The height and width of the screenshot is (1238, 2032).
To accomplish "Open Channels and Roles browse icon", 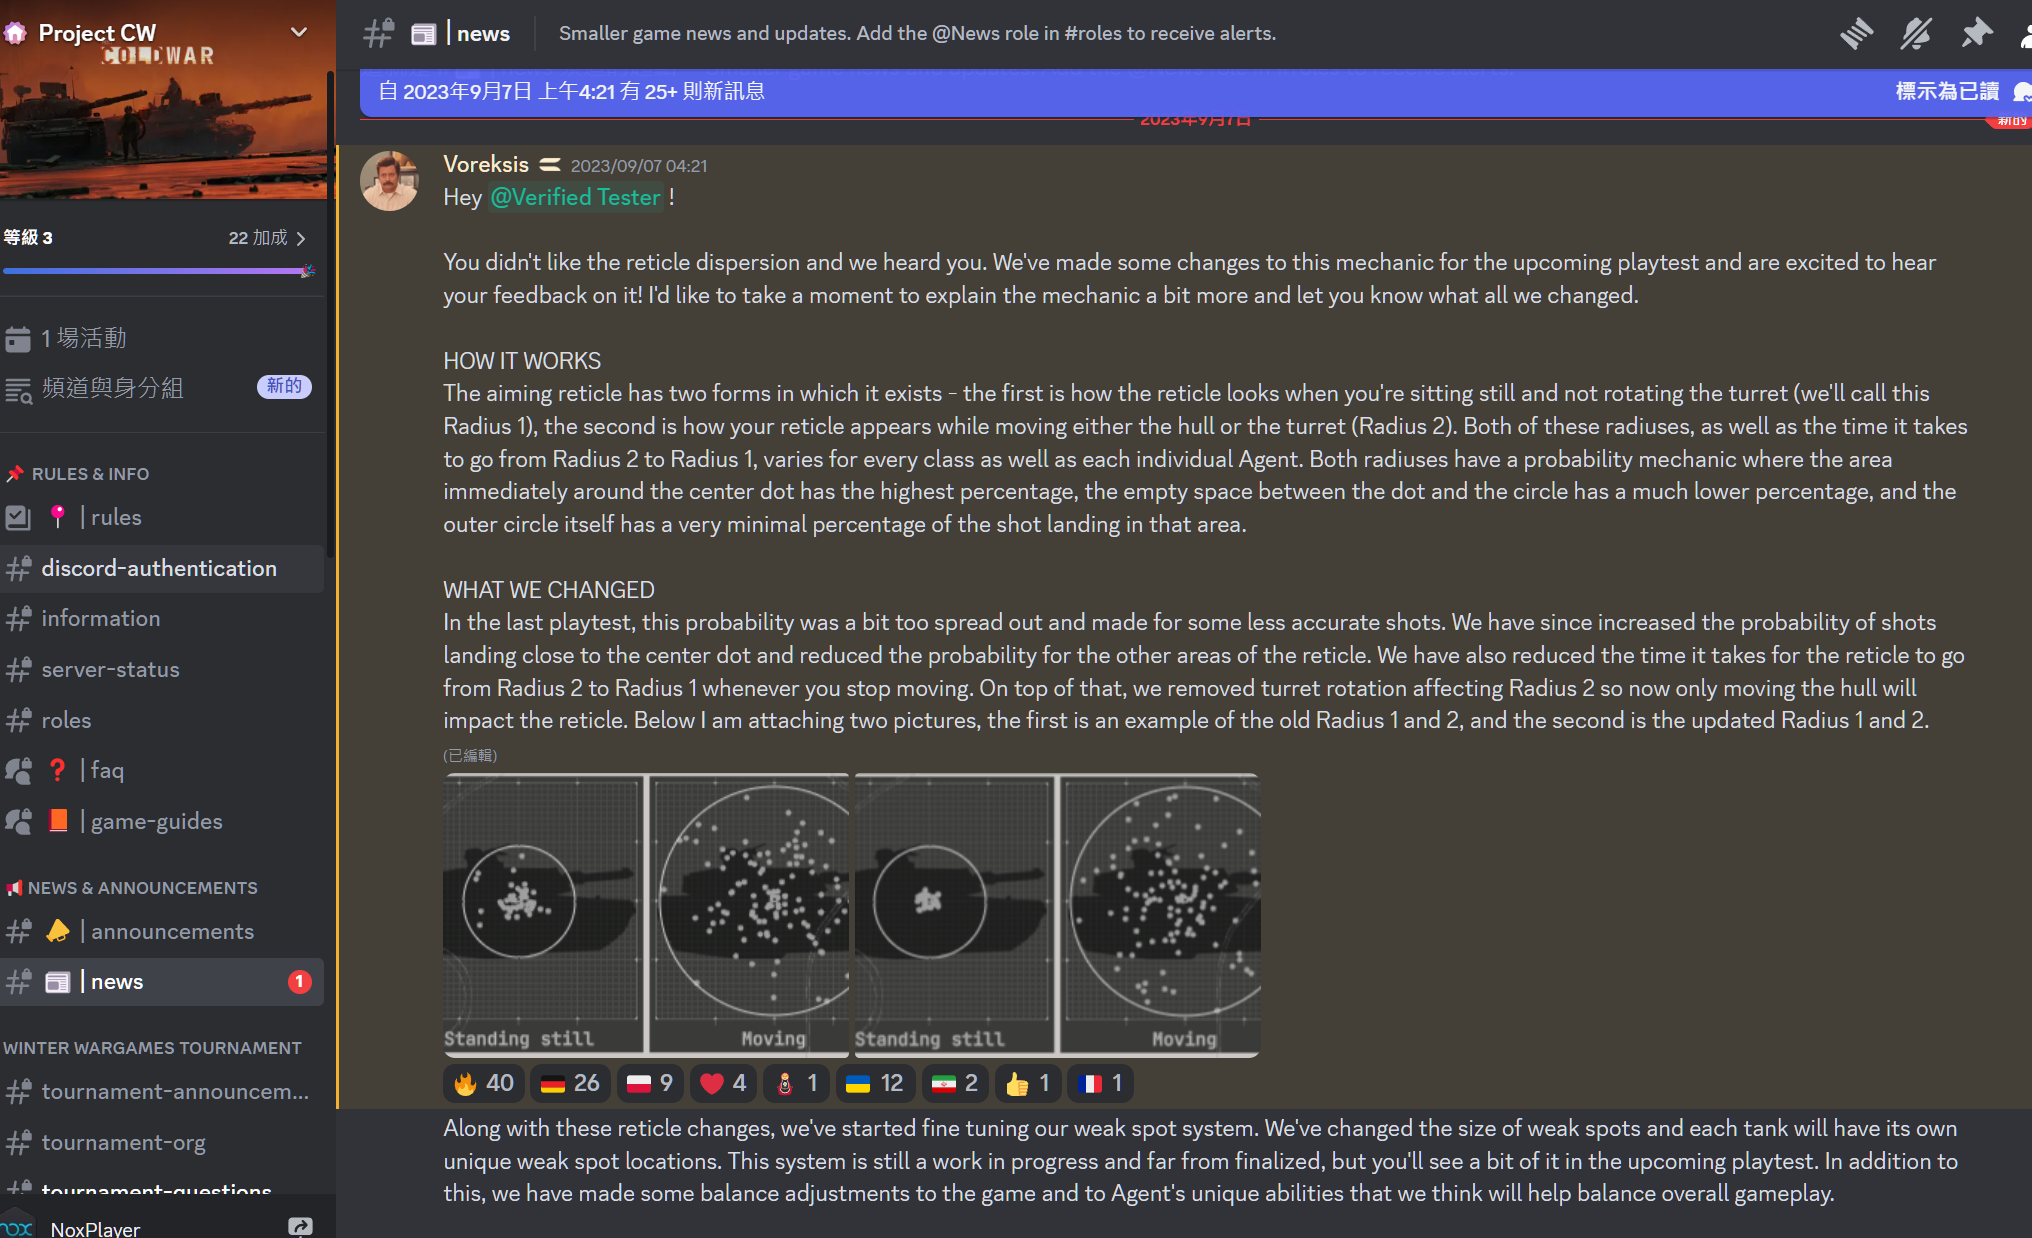I will [x=18, y=389].
